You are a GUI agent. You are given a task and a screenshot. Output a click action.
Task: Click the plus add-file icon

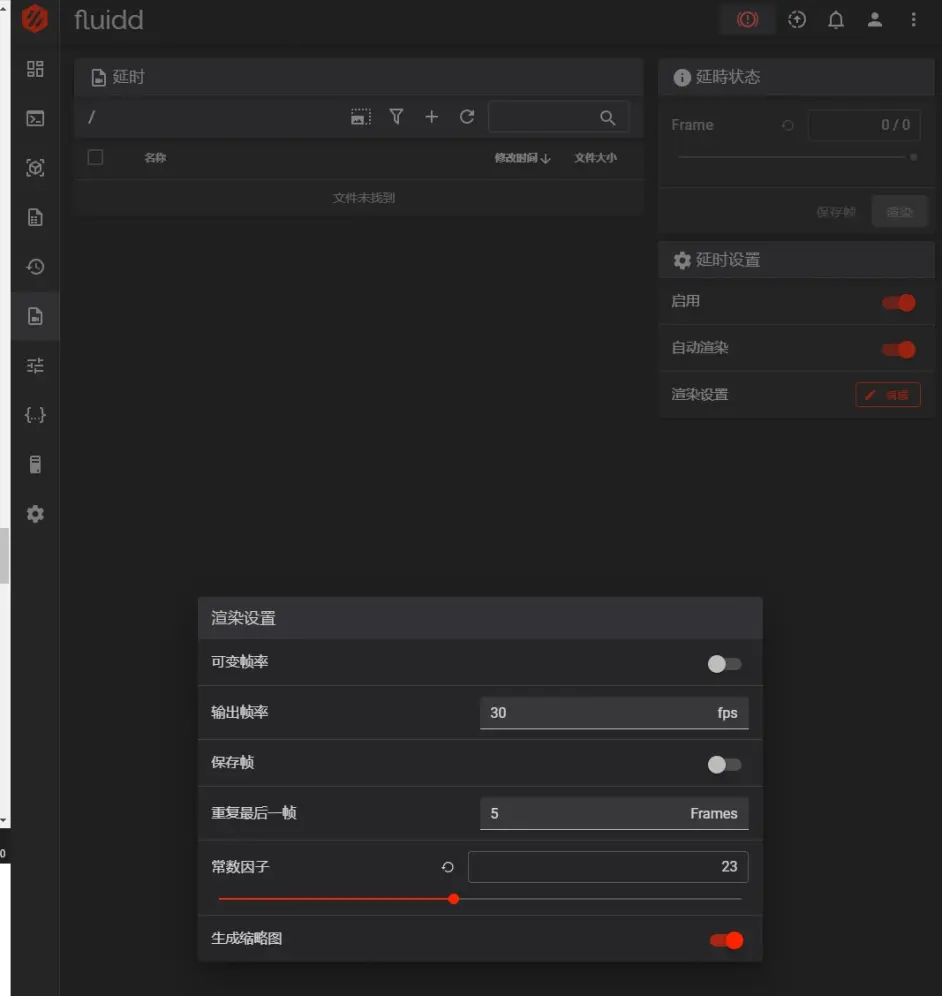431,117
